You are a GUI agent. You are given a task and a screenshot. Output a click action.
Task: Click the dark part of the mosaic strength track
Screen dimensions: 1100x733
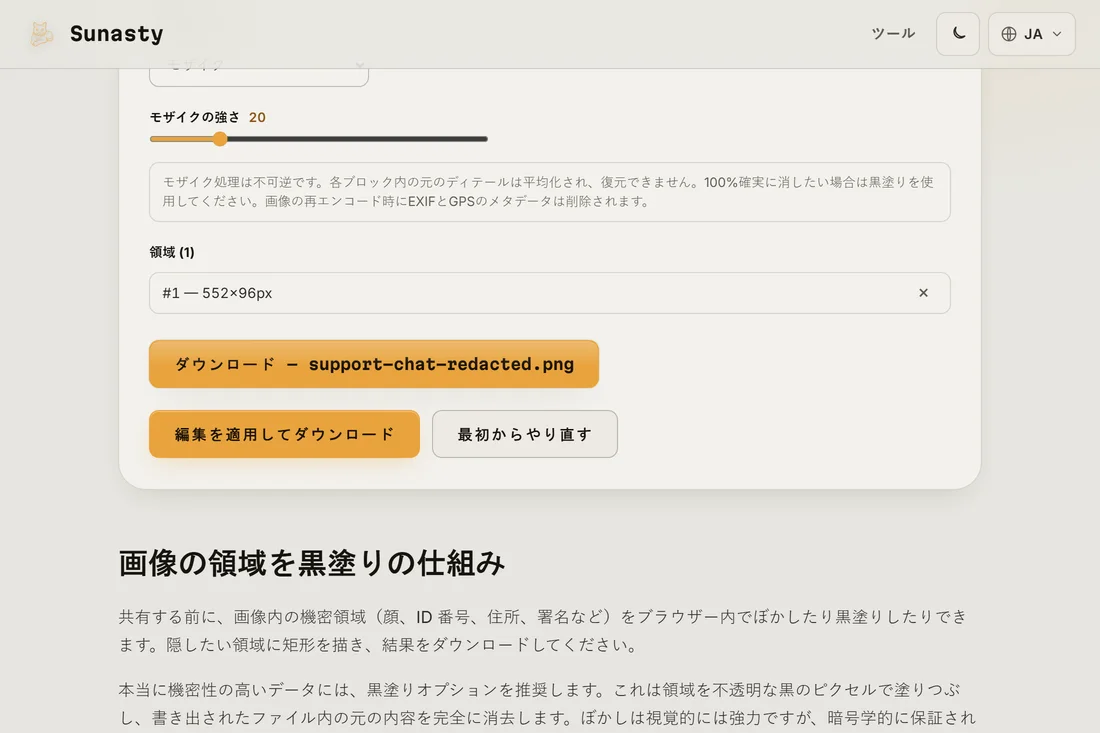pos(358,139)
